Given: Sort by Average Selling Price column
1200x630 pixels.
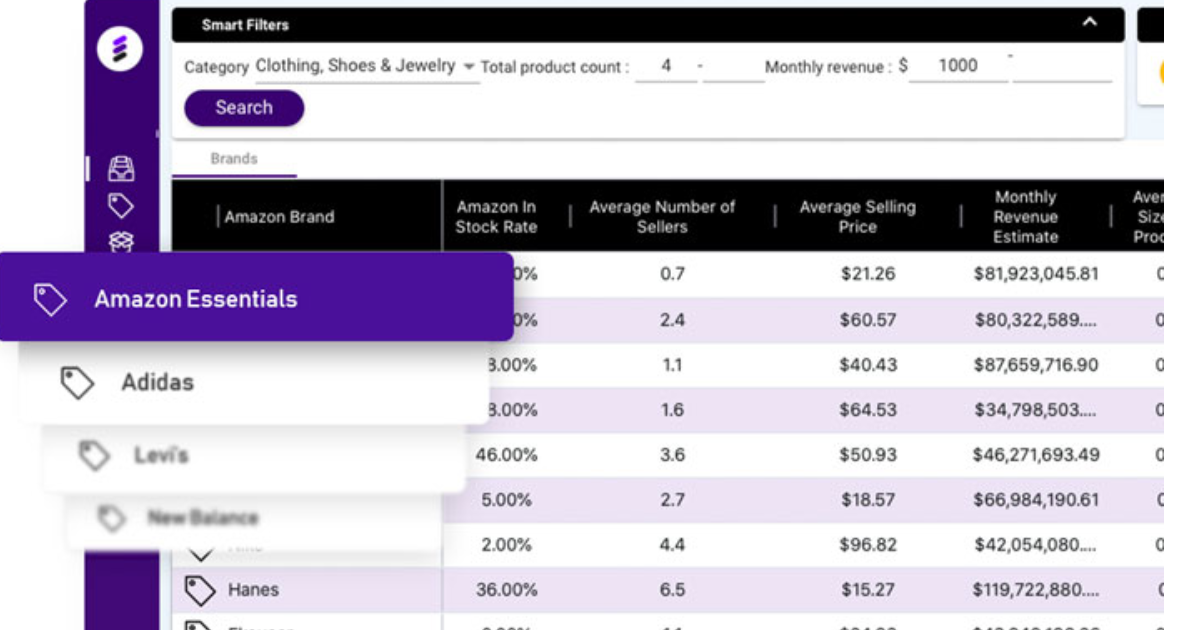Looking at the screenshot, I should pyautogui.click(x=857, y=217).
